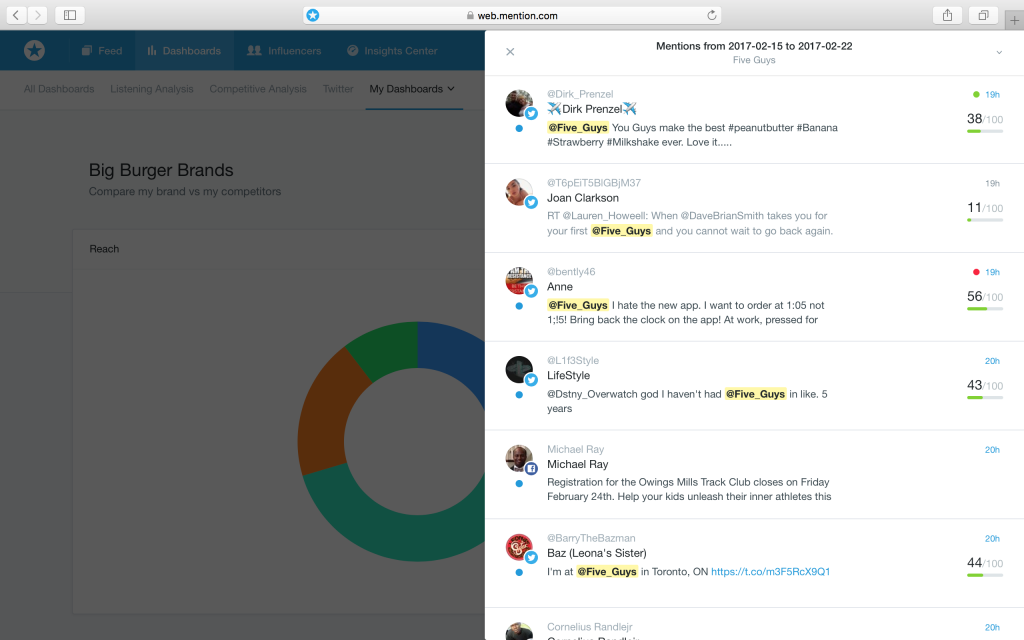Select All Dashboards sub-tab
Screen dimensions: 1024x640
point(59,89)
